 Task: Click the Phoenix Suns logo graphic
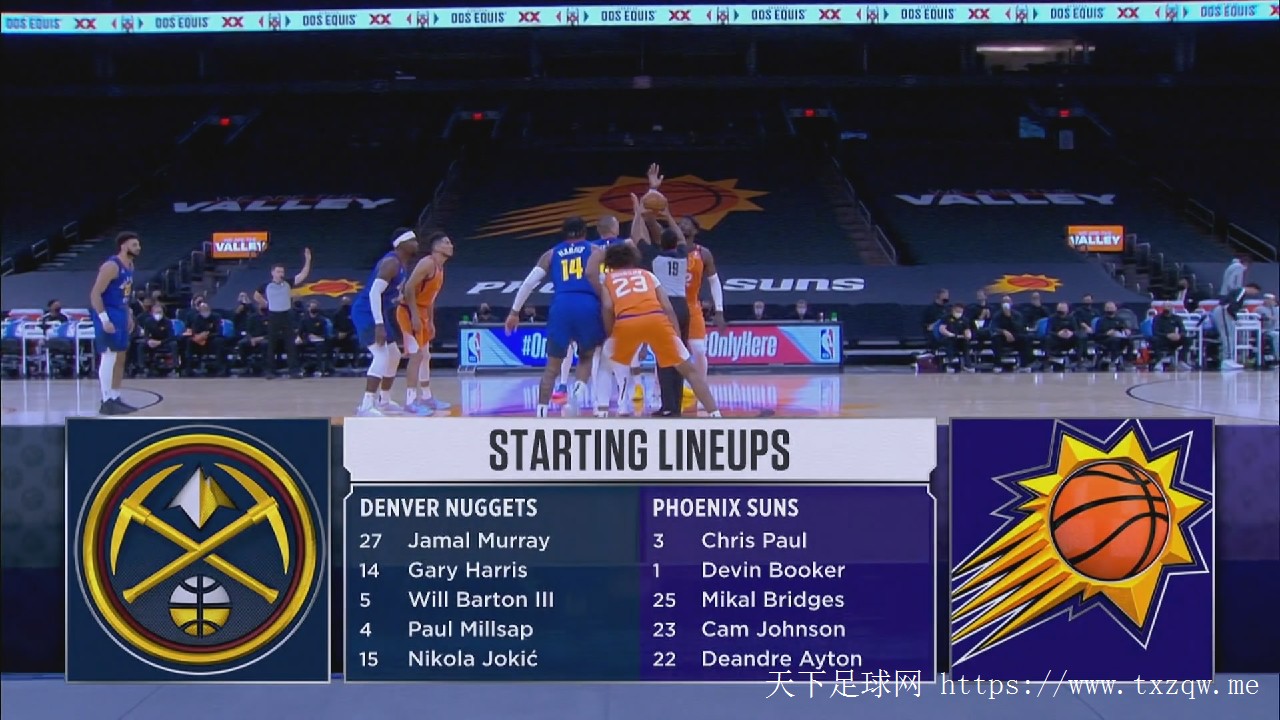click(1081, 550)
